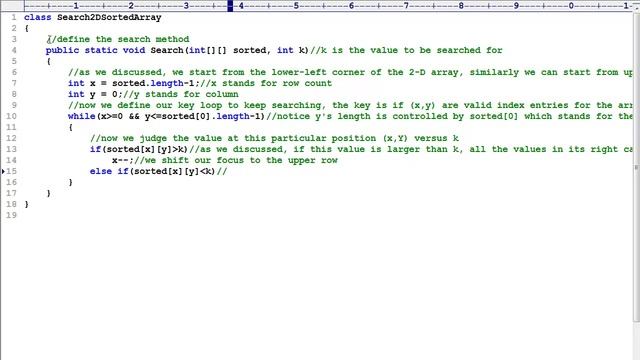Image resolution: width=640 pixels, height=360 pixels.
Task: Click line number 19 in the gutter
Action: (x=11, y=216)
